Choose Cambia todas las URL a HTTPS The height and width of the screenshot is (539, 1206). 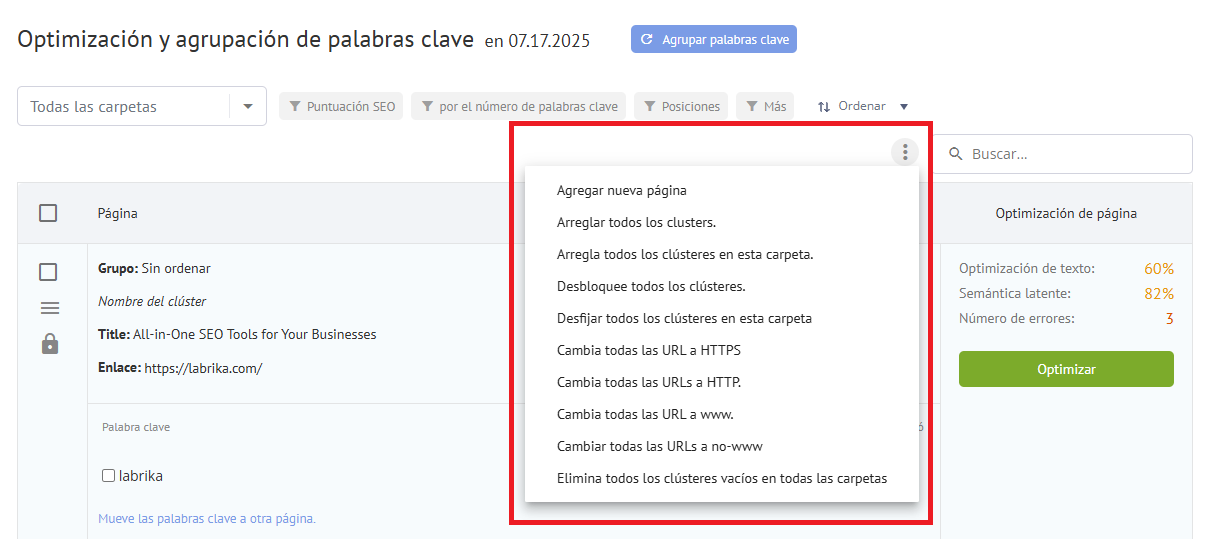point(721,350)
